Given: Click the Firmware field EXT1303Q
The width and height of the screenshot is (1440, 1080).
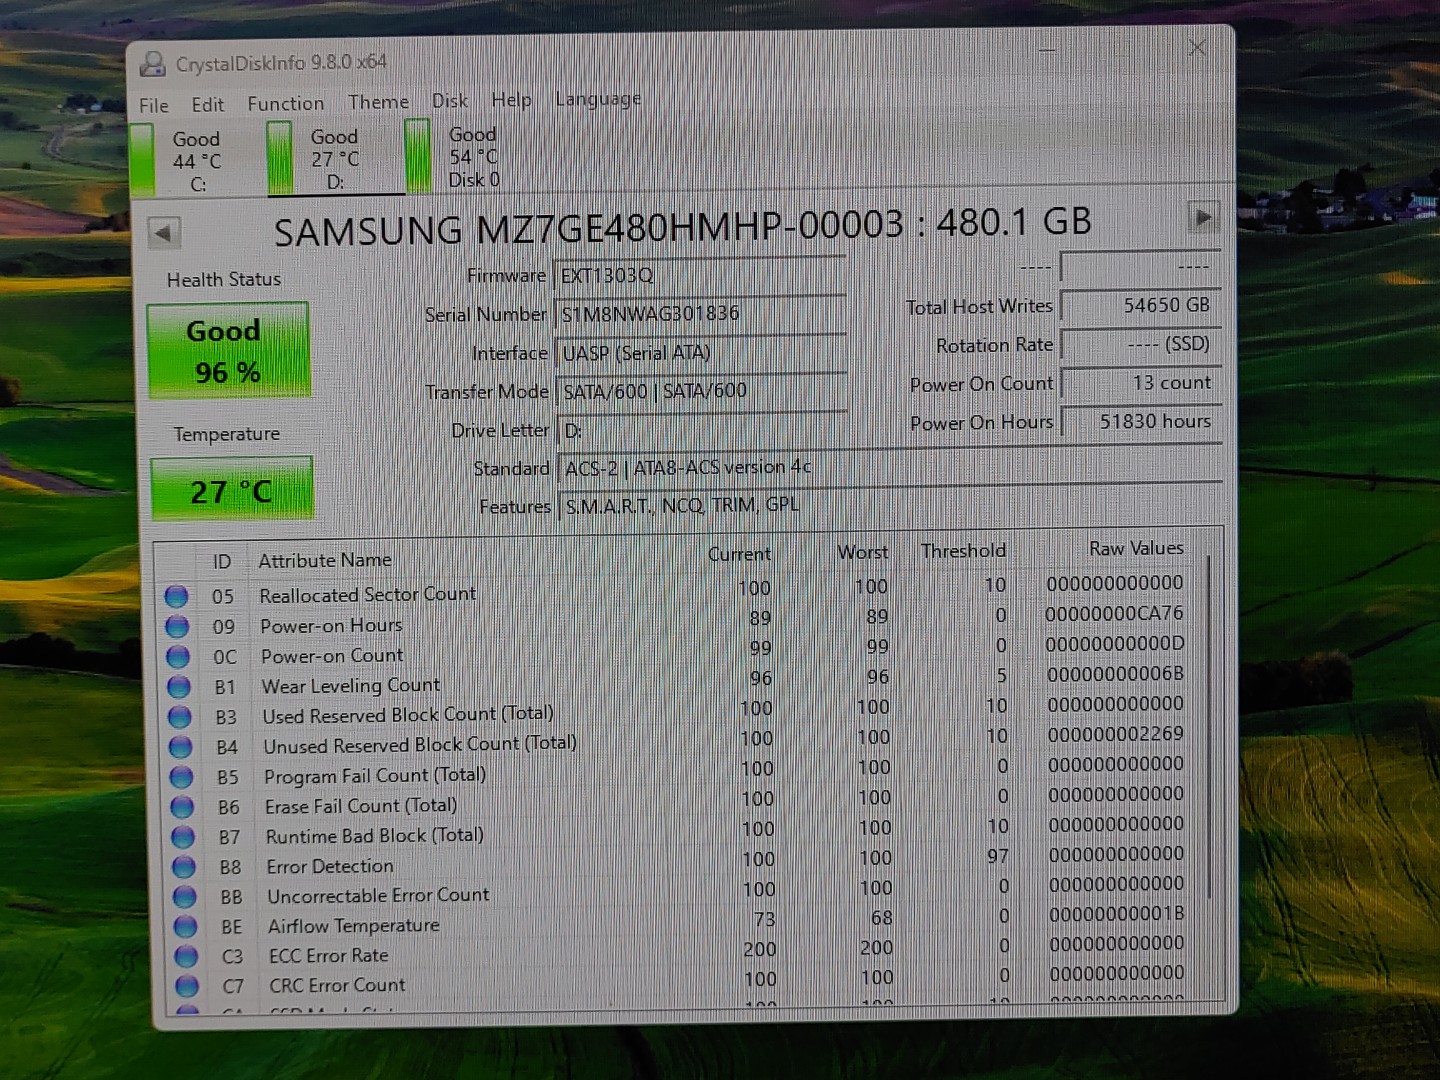Looking at the screenshot, I should 701,275.
